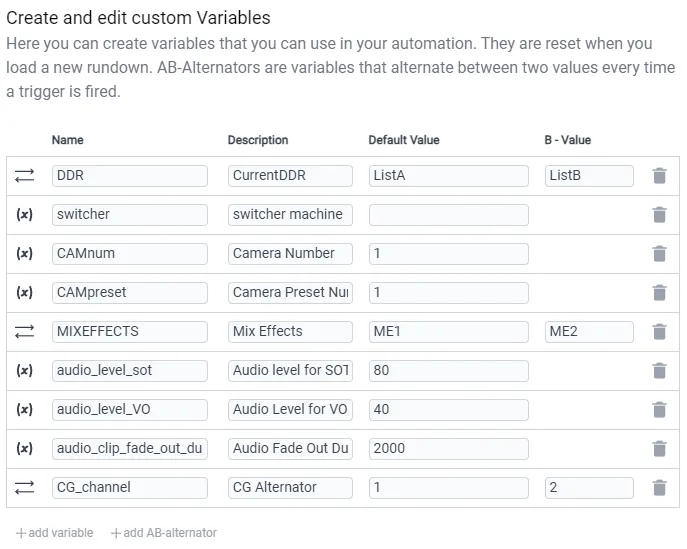Add a new AB-alternator
The width and height of the screenshot is (687, 549).
point(164,533)
